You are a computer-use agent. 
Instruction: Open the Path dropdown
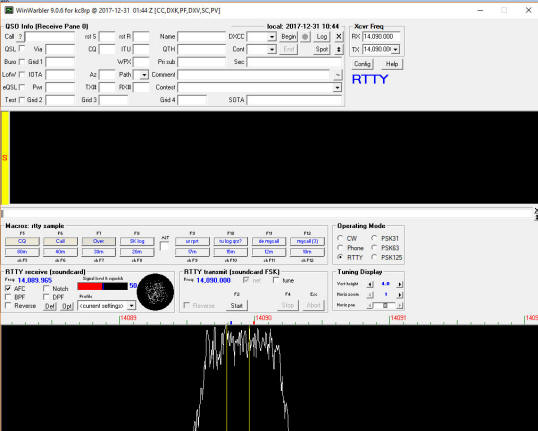[144, 75]
